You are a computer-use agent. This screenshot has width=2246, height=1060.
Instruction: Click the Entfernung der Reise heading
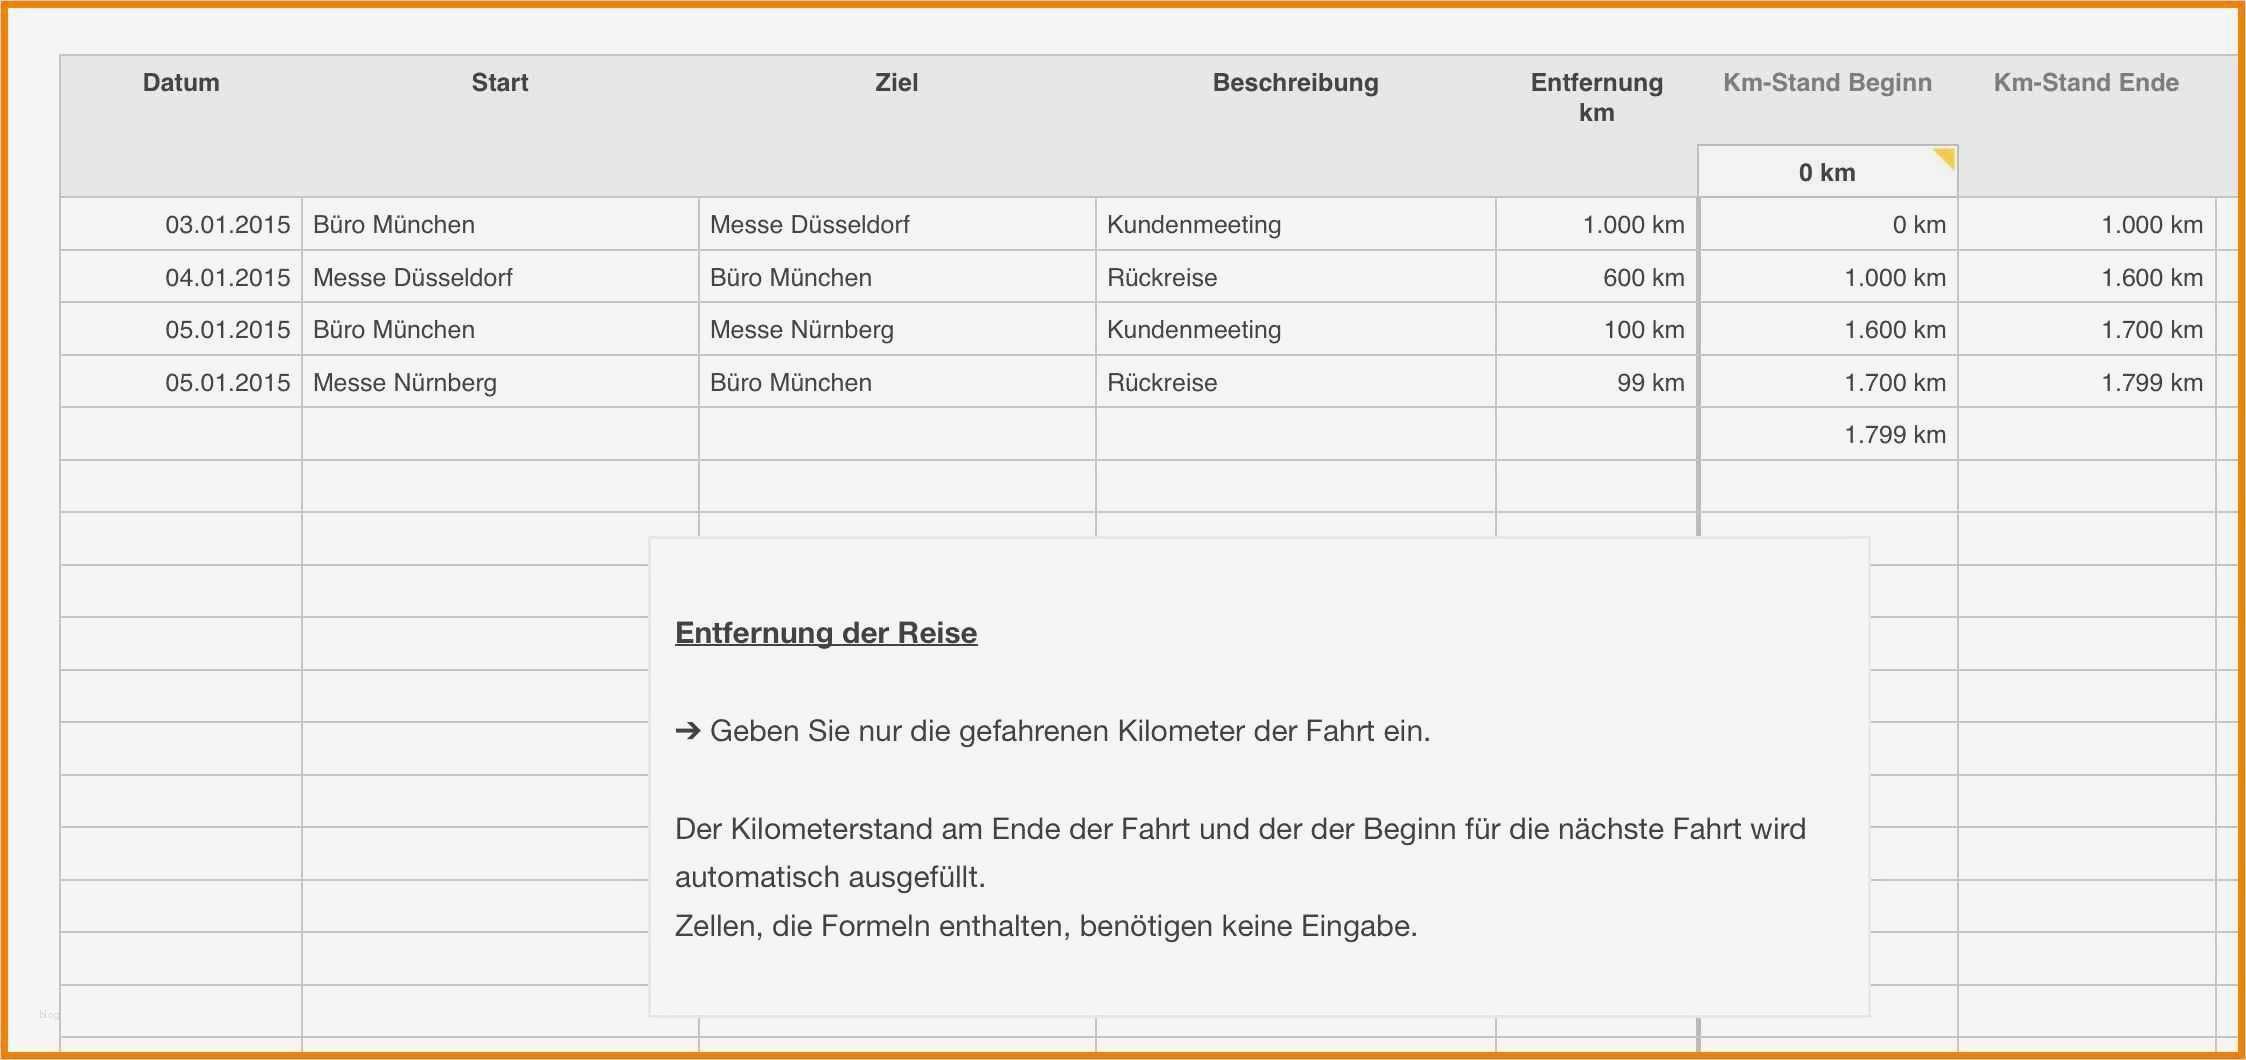coord(826,632)
